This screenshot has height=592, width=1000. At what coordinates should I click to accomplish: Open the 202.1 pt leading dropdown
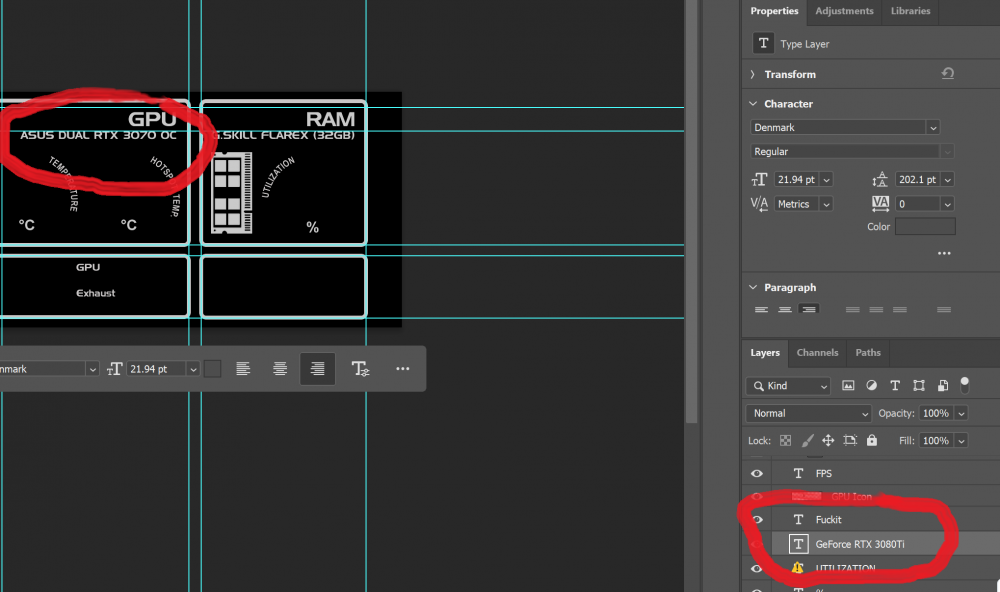tap(948, 180)
